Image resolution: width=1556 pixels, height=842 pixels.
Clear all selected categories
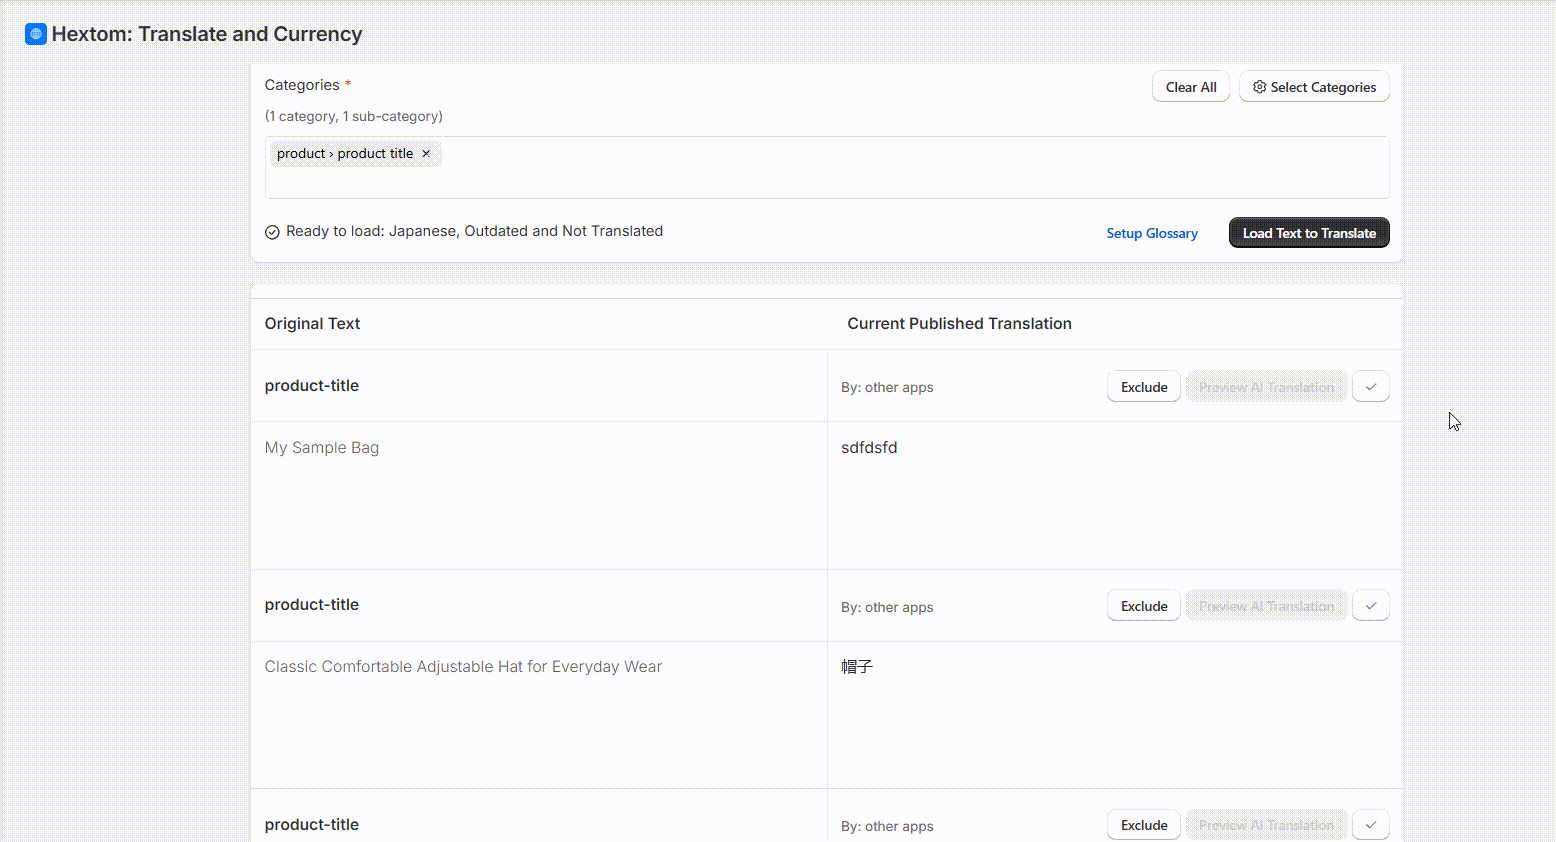tap(1191, 87)
